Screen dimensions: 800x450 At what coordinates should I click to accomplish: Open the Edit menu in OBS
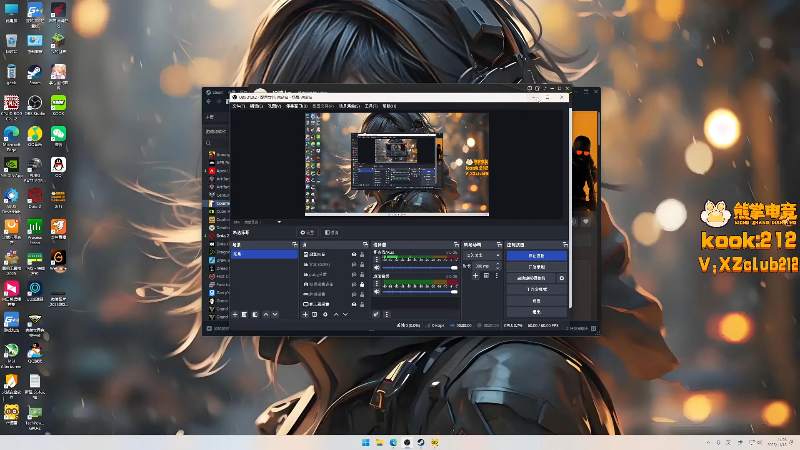click(x=256, y=106)
